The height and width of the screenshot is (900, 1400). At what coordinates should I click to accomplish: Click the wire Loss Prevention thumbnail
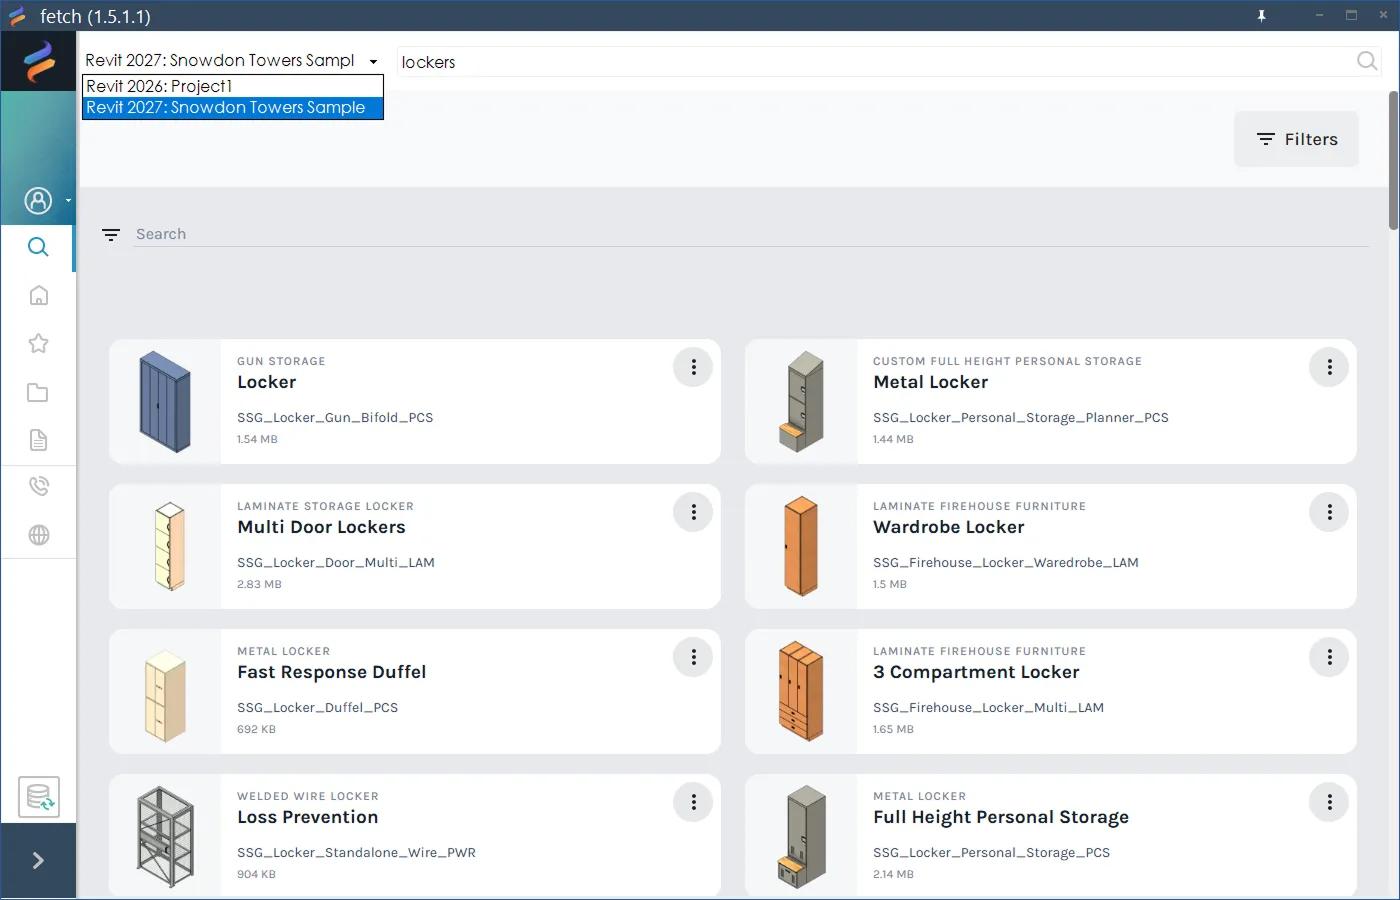click(x=165, y=836)
